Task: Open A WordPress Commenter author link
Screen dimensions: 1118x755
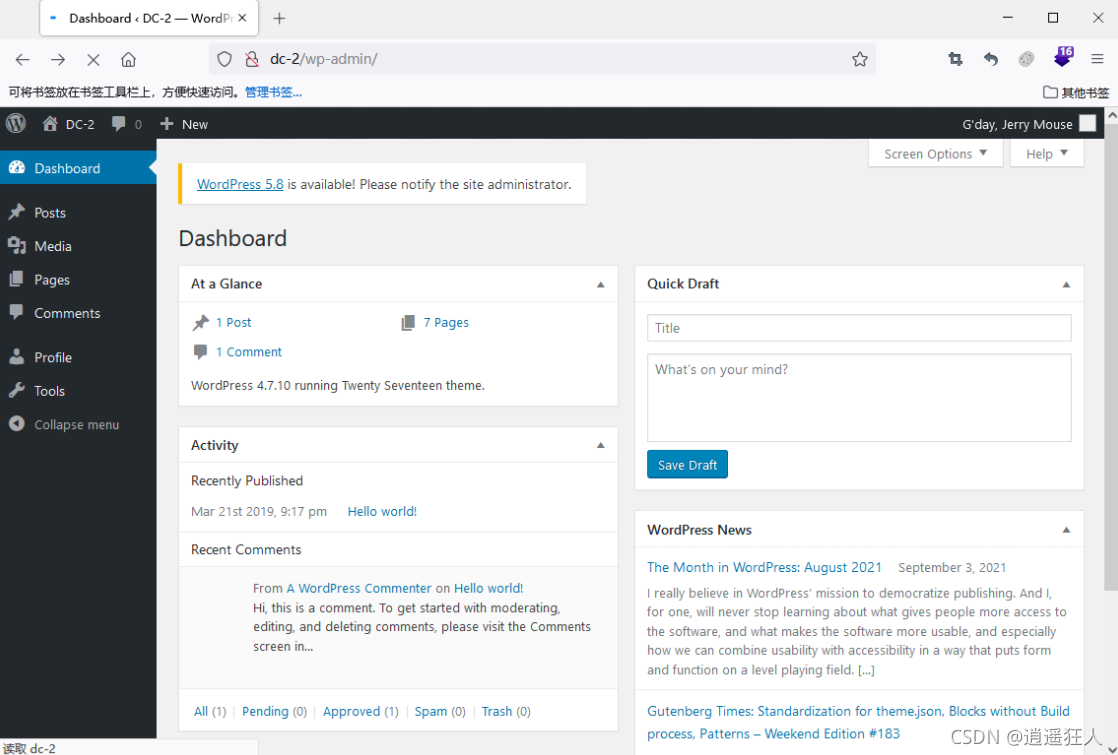Action: pyautogui.click(x=359, y=588)
